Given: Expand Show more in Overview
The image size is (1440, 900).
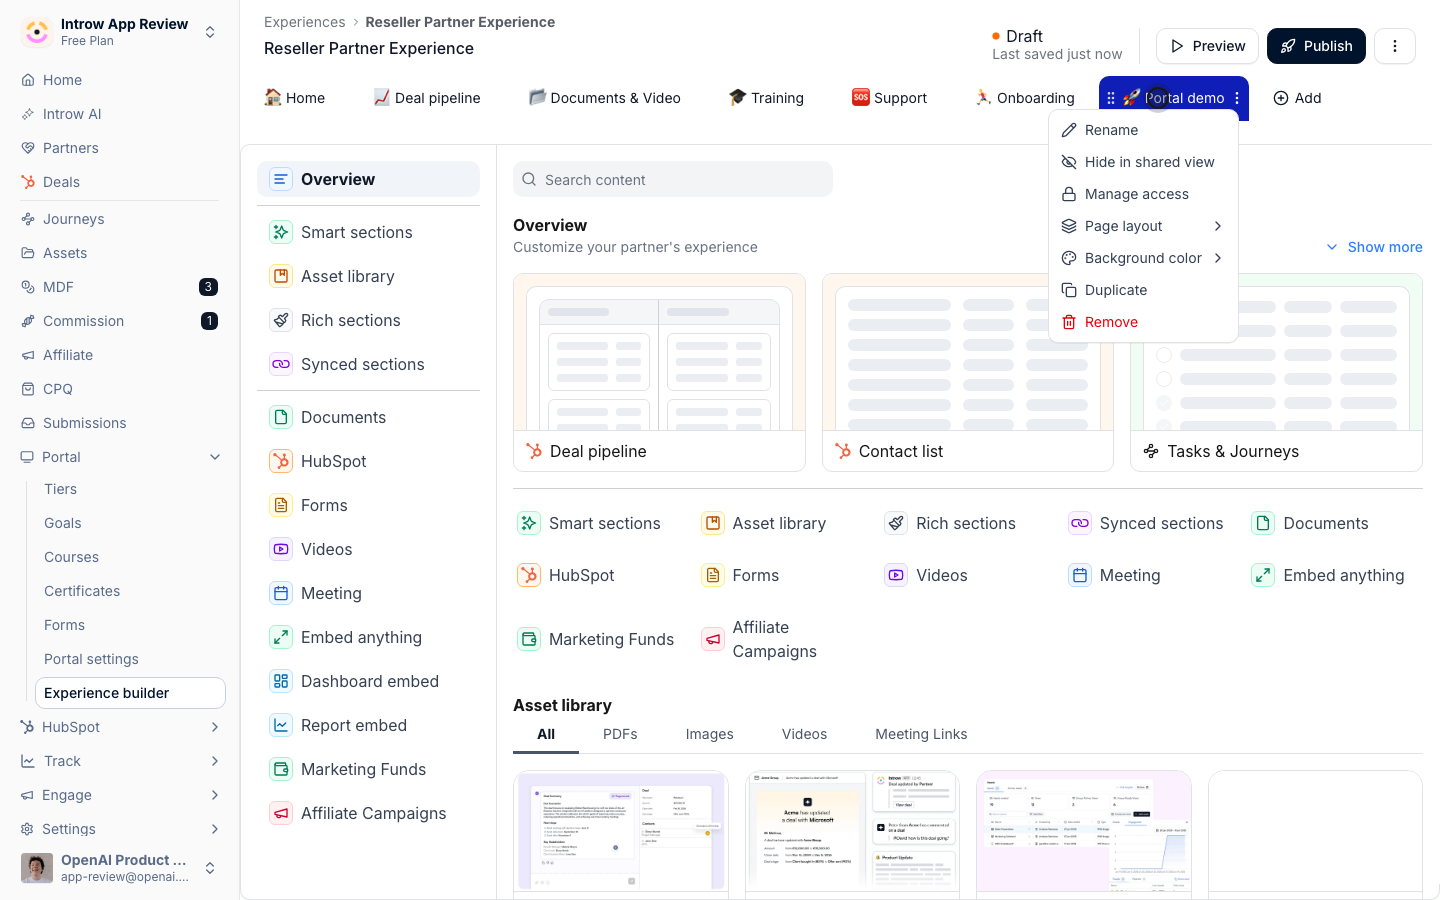Looking at the screenshot, I should coord(1374,247).
